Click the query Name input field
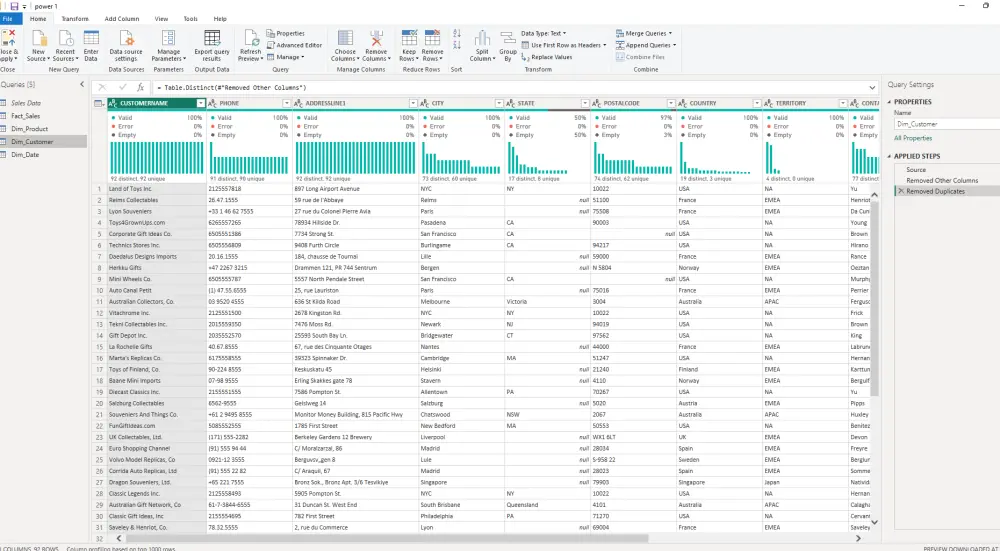Image resolution: width=1000 pixels, height=551 pixels. pyautogui.click(x=947, y=124)
